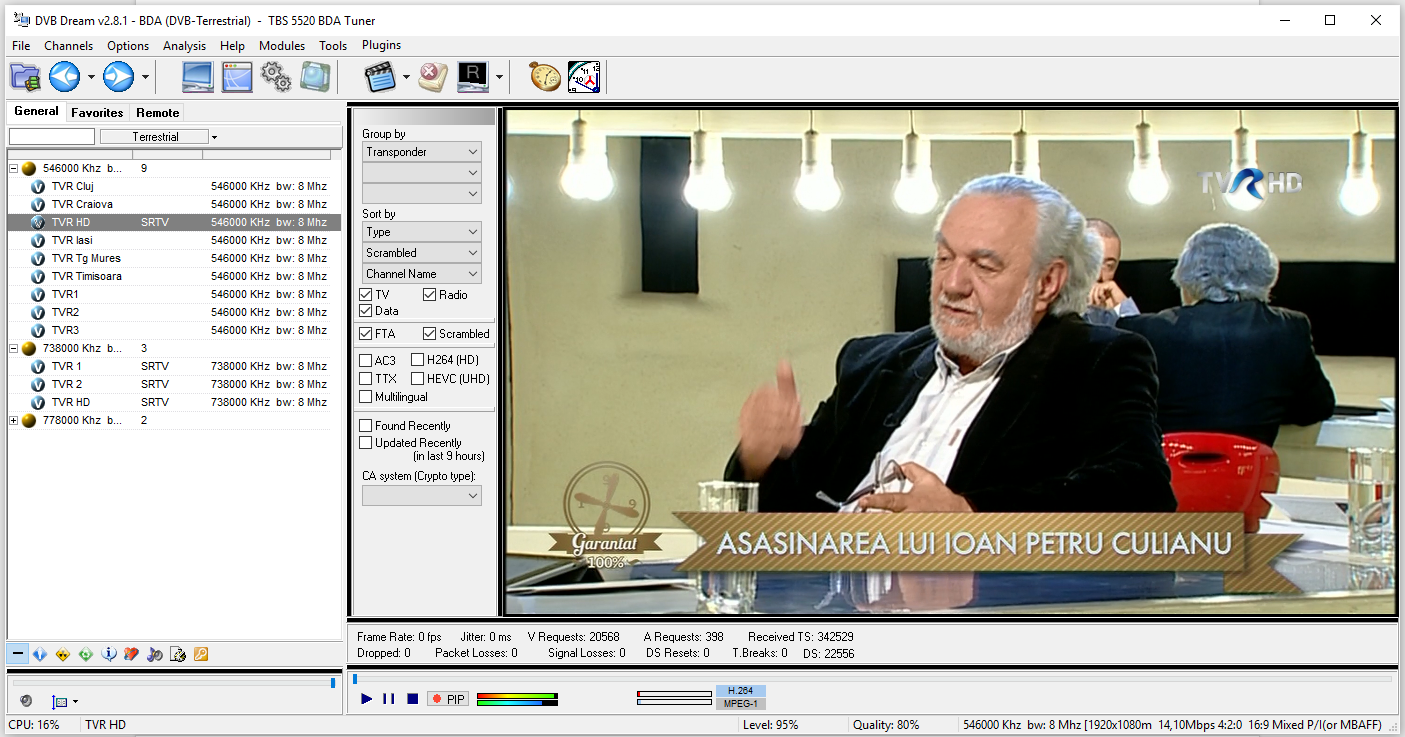Click the blue diamond info icon
Image resolution: width=1405 pixels, height=737 pixels.
point(40,654)
